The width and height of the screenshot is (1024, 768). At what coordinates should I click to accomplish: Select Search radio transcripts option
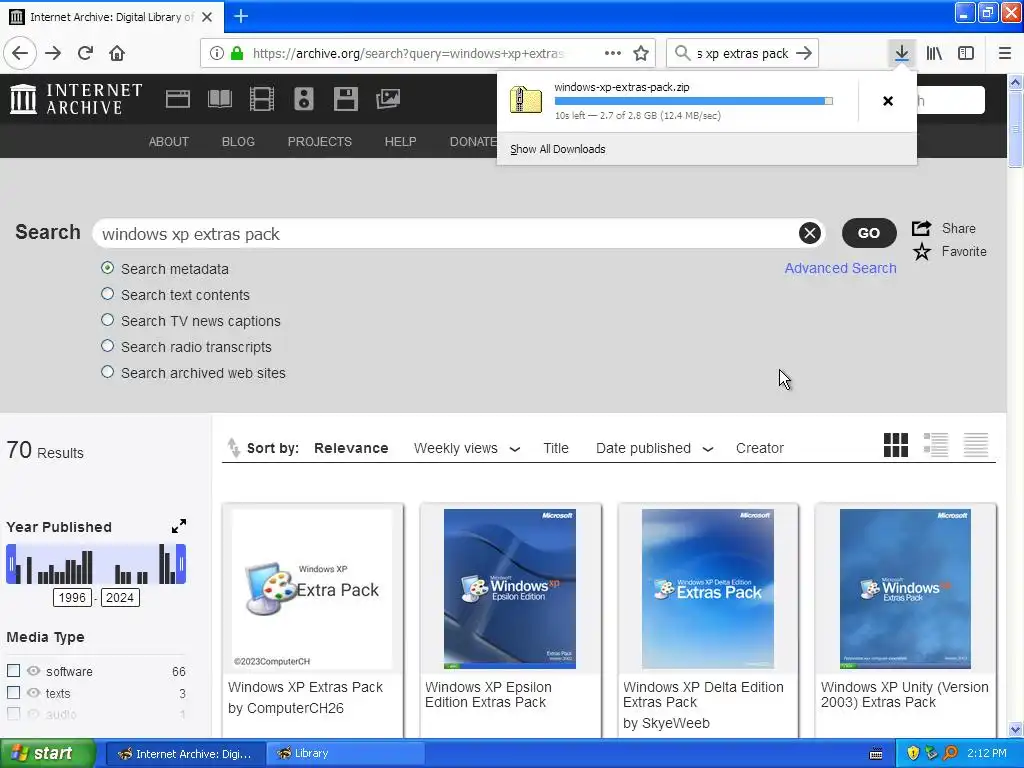coord(108,346)
